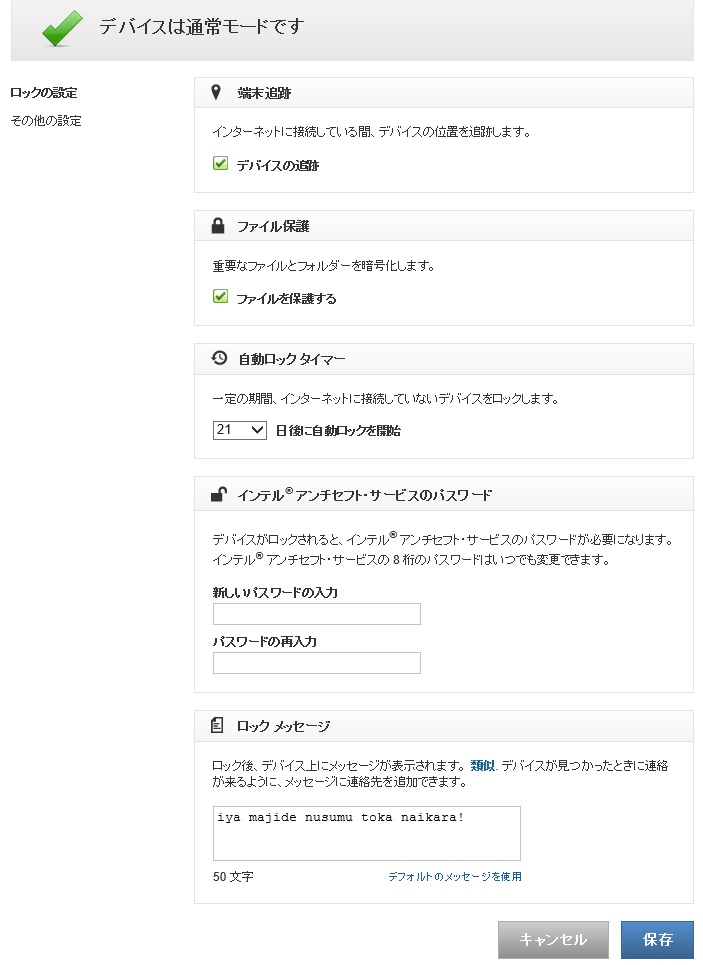Screen dimensions: 703x965
Task: Click the open padlock password section icon
Action: pos(218,494)
